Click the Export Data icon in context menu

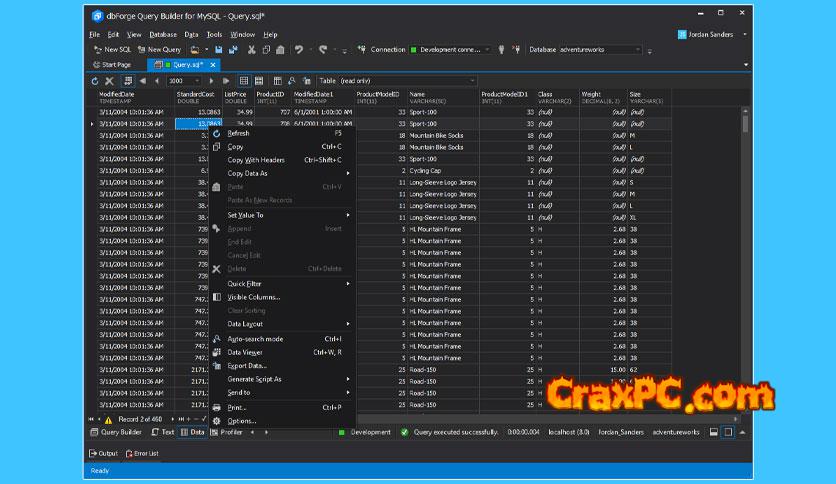click(217, 366)
